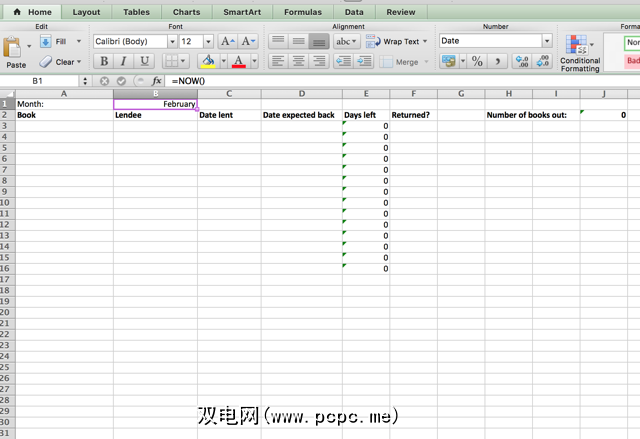This screenshot has width=640, height=439.
Task: Align text to top of cell
Action: (x=278, y=41)
